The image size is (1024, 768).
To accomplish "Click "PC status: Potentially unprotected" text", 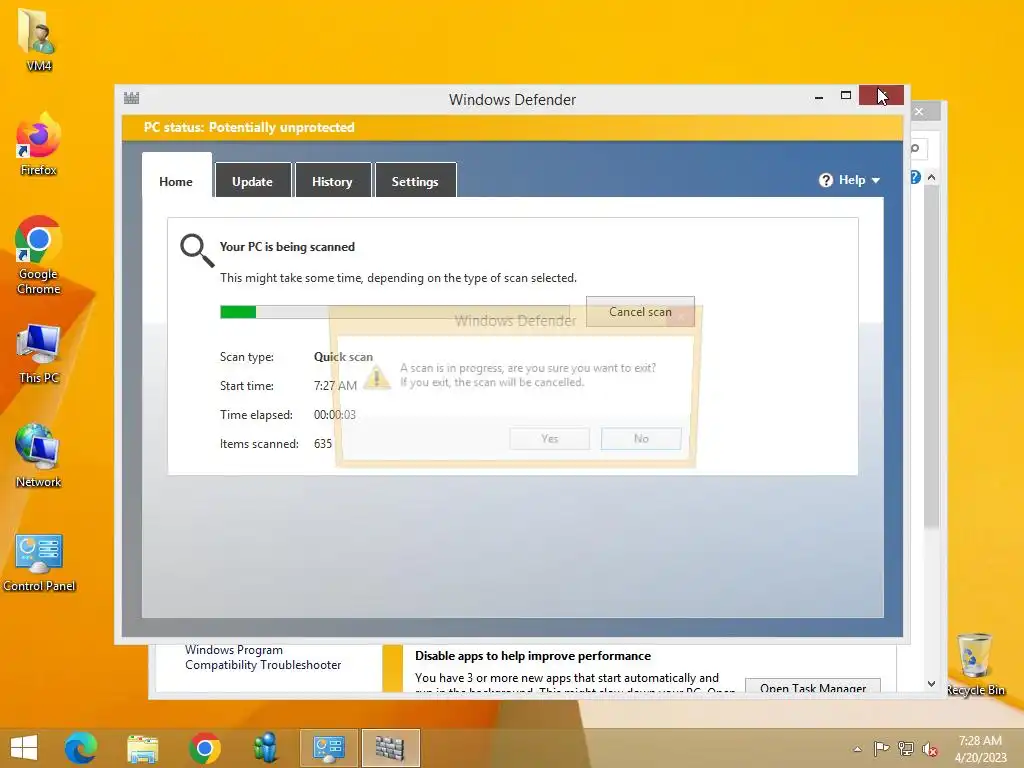I will pos(249,127).
